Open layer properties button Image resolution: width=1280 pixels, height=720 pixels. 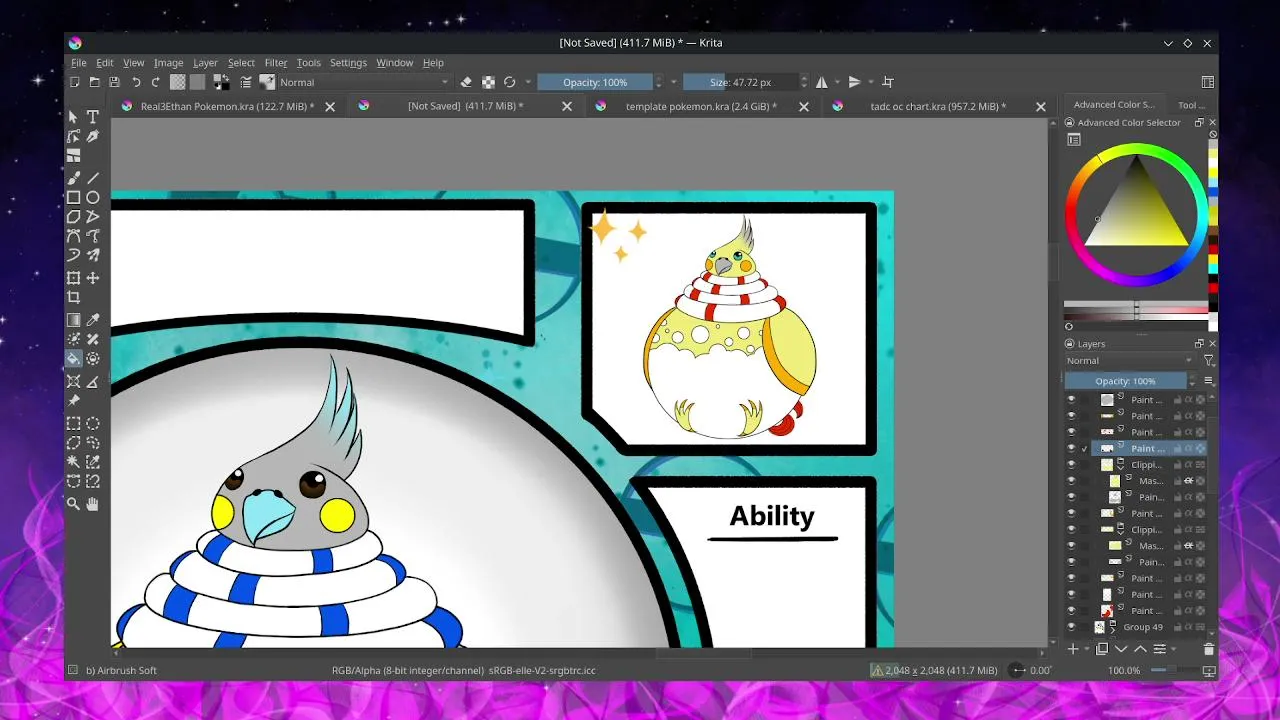point(1160,649)
